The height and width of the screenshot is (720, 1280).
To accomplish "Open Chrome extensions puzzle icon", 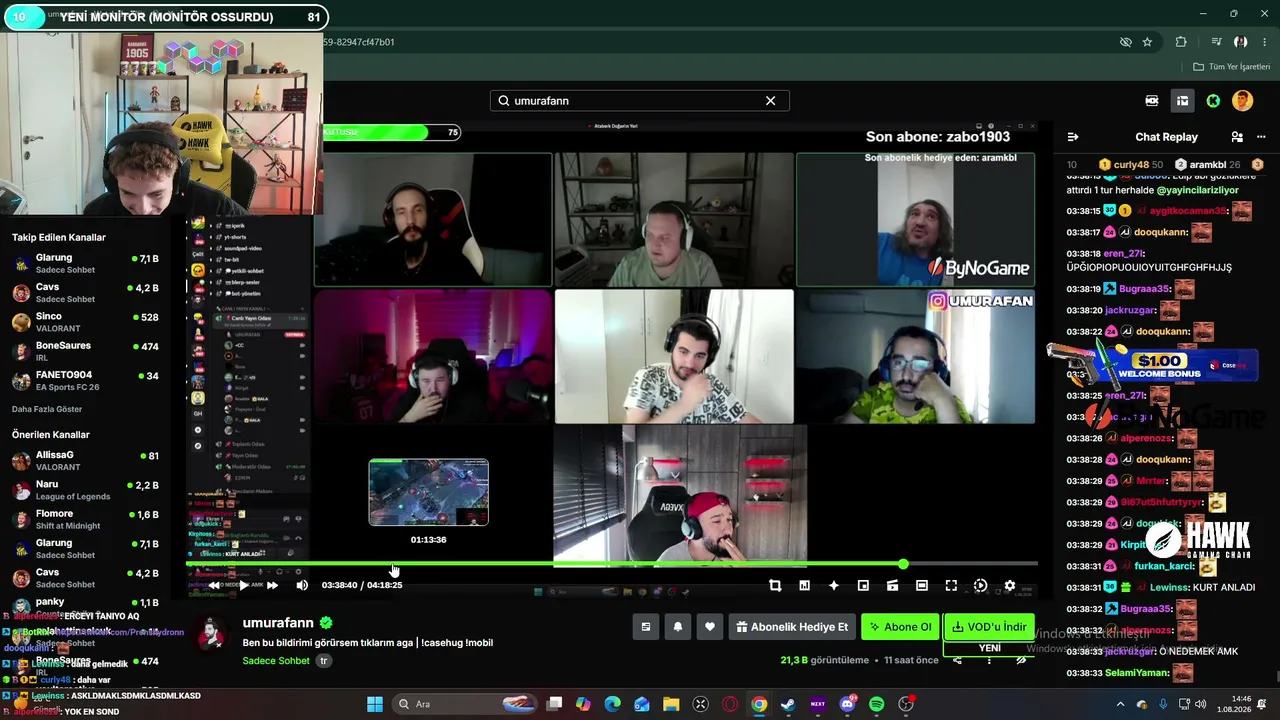I will 1181,42.
